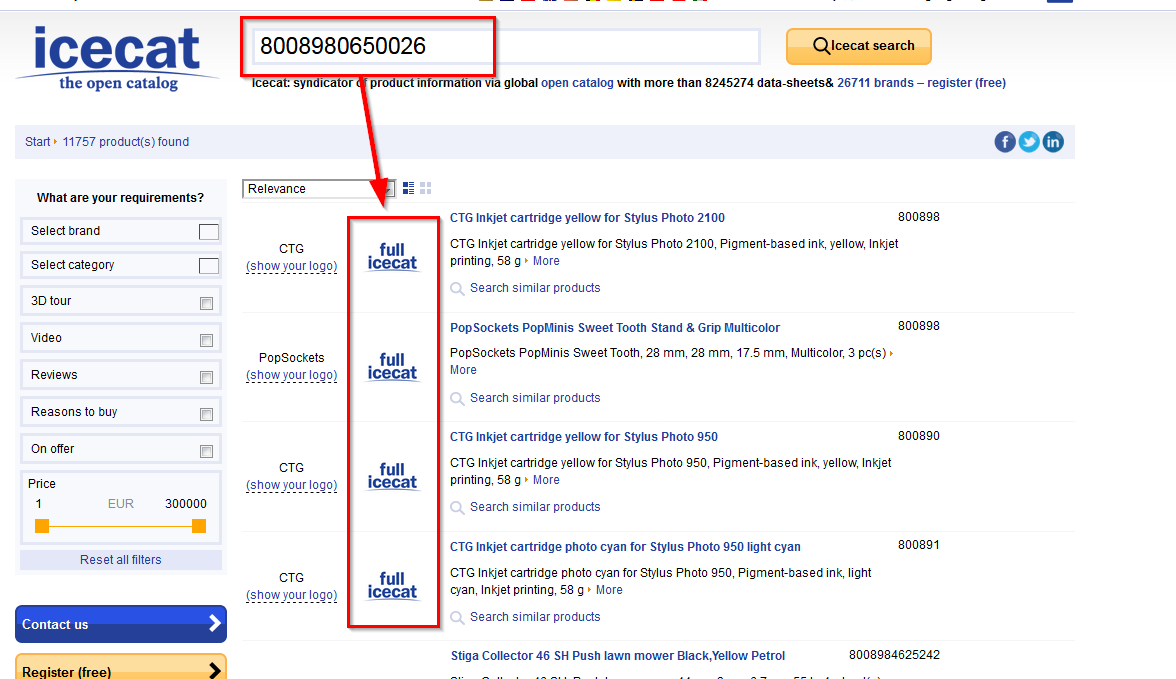Click magnifier icon inside Icecat search button
This screenshot has width=1176, height=679.
pyautogui.click(x=821, y=46)
